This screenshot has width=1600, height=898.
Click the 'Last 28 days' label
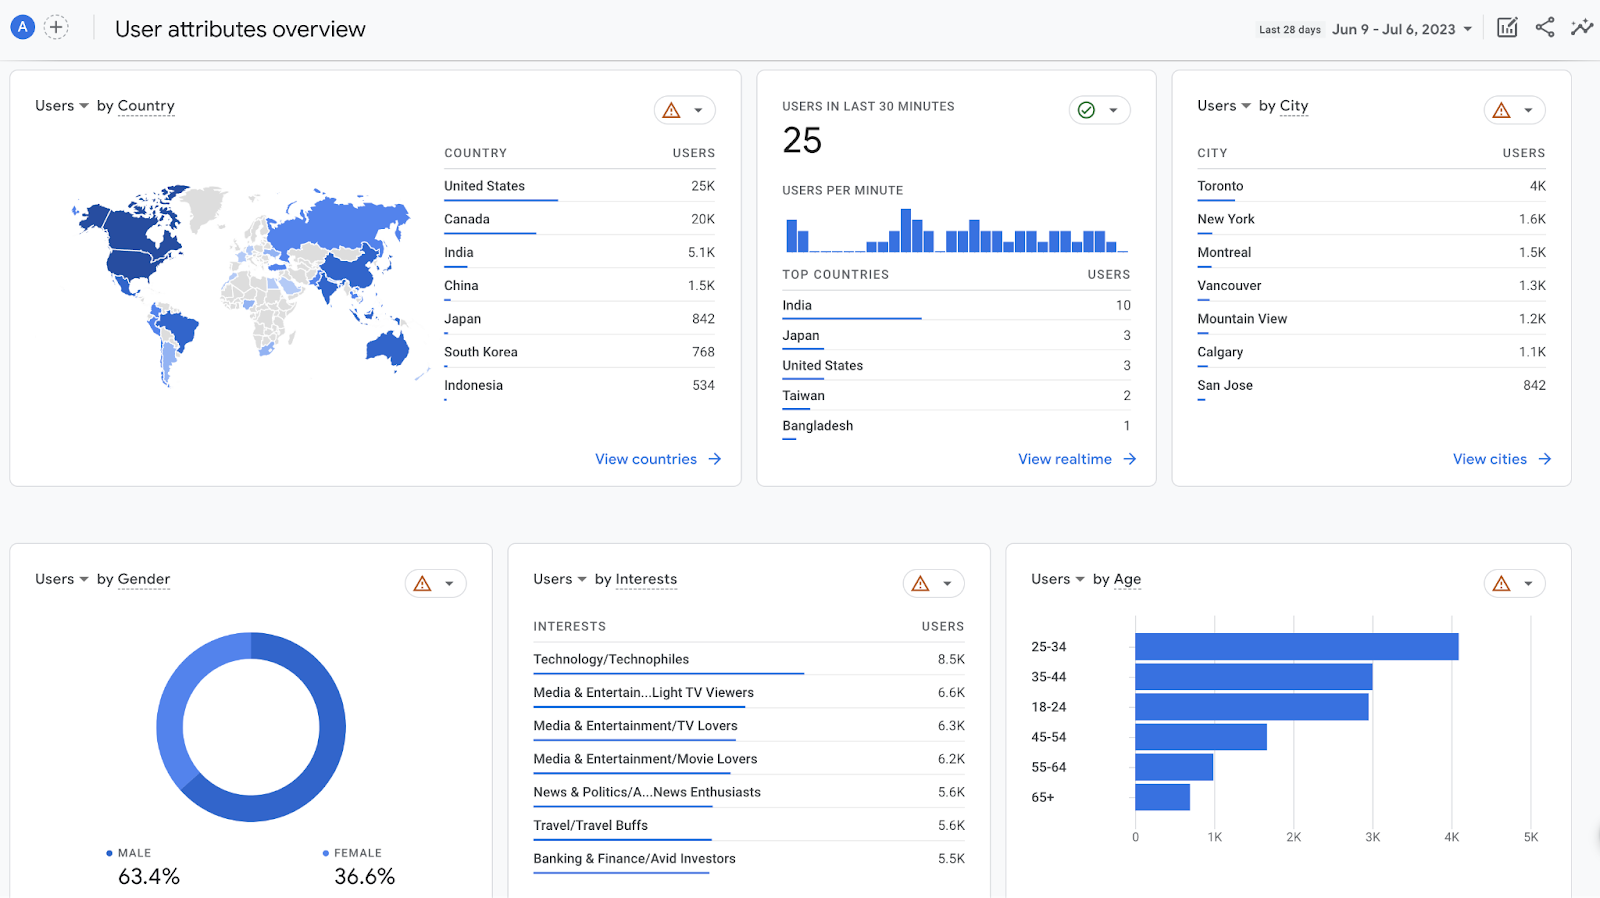[1290, 30]
